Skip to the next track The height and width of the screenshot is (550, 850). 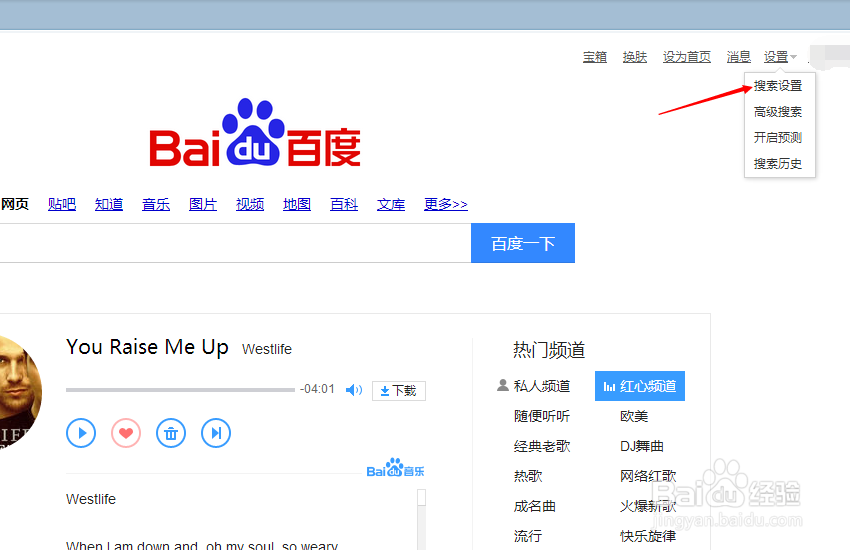coord(216,433)
